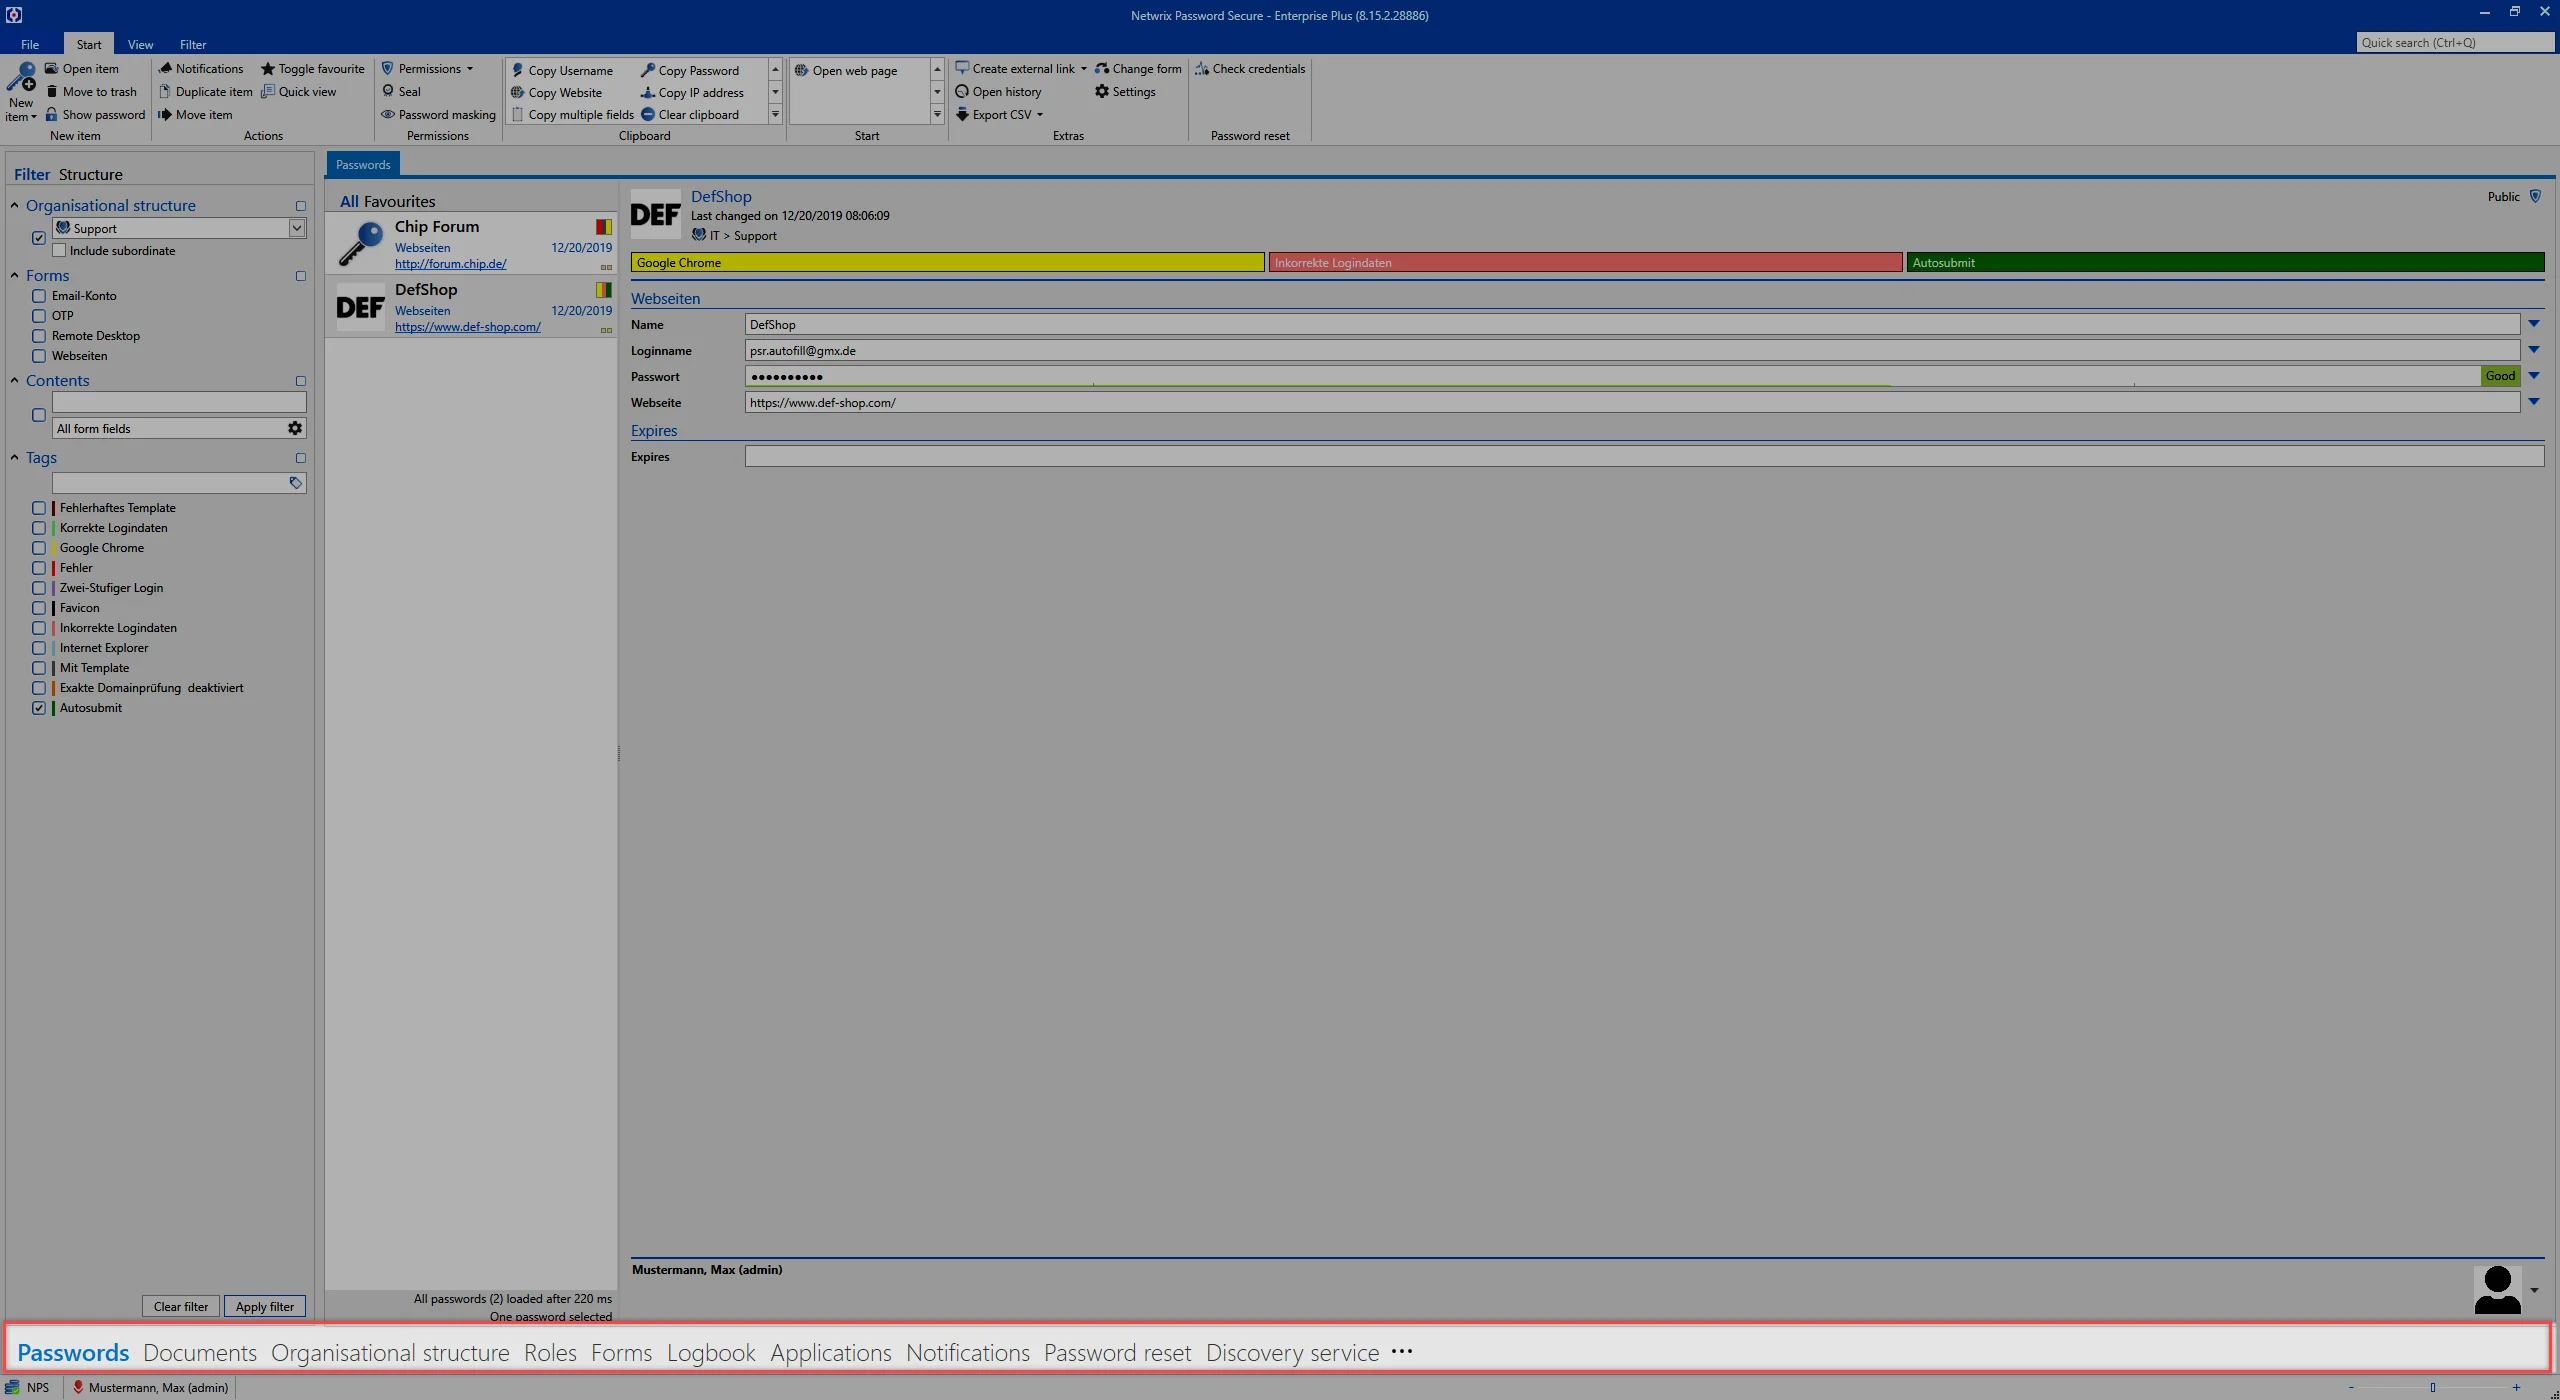Open ribbon Settings gear

tap(1102, 92)
